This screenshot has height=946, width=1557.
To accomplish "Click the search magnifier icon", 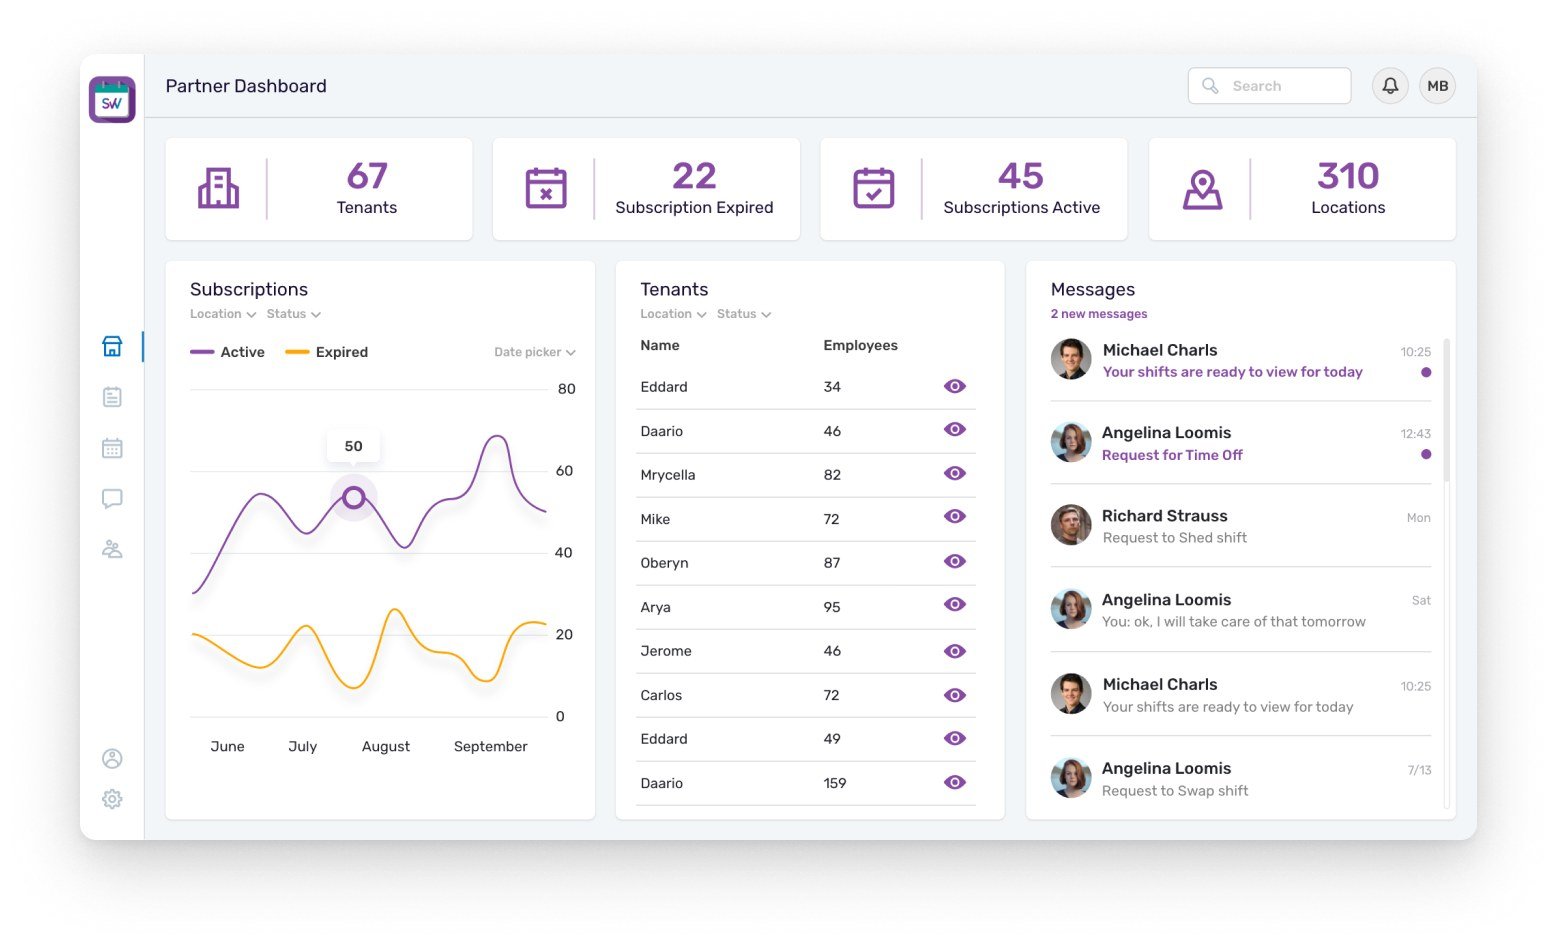I will 1210,86.
